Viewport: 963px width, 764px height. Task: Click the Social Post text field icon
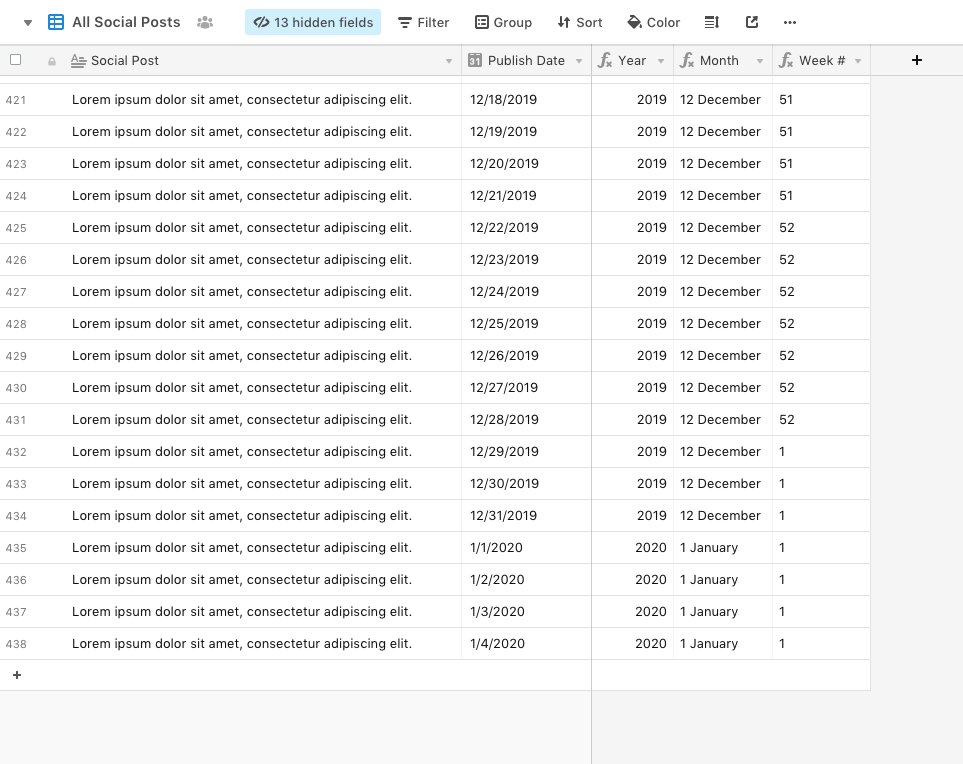pyautogui.click(x=78, y=60)
